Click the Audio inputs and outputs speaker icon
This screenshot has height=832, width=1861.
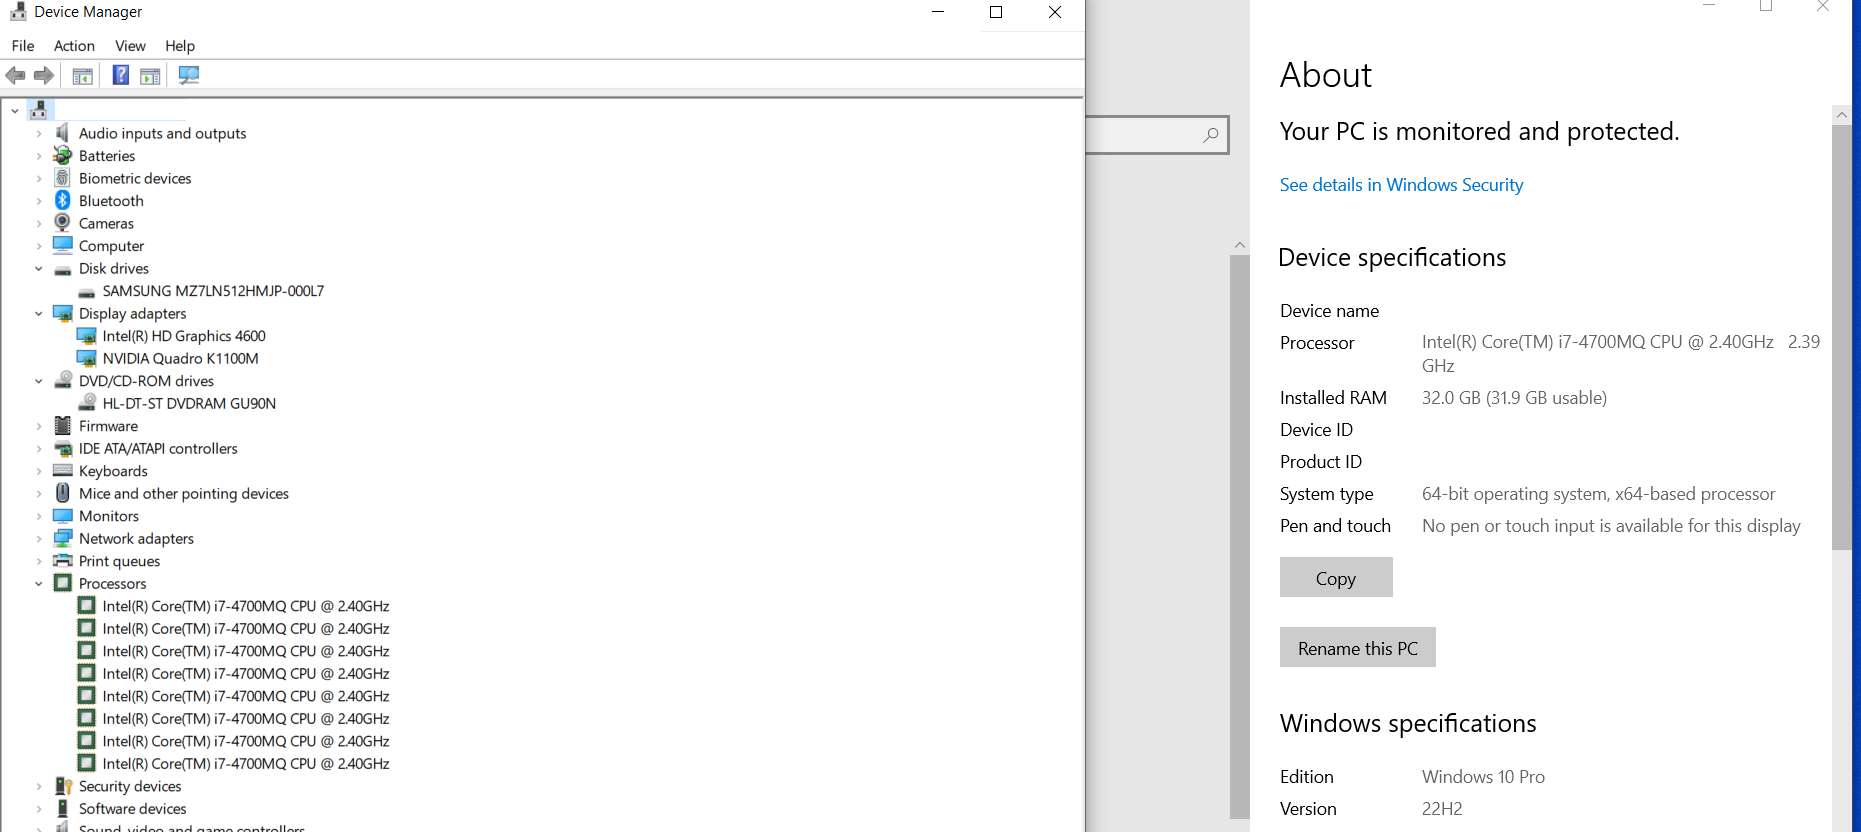click(x=63, y=133)
